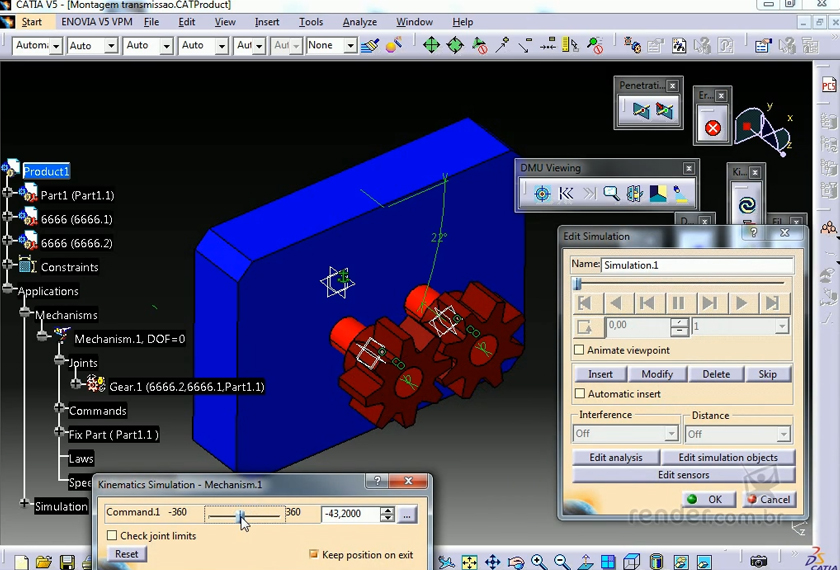Click the red X icon in the Er... toolbar
Viewport: 840px width, 570px height.
[x=712, y=128]
